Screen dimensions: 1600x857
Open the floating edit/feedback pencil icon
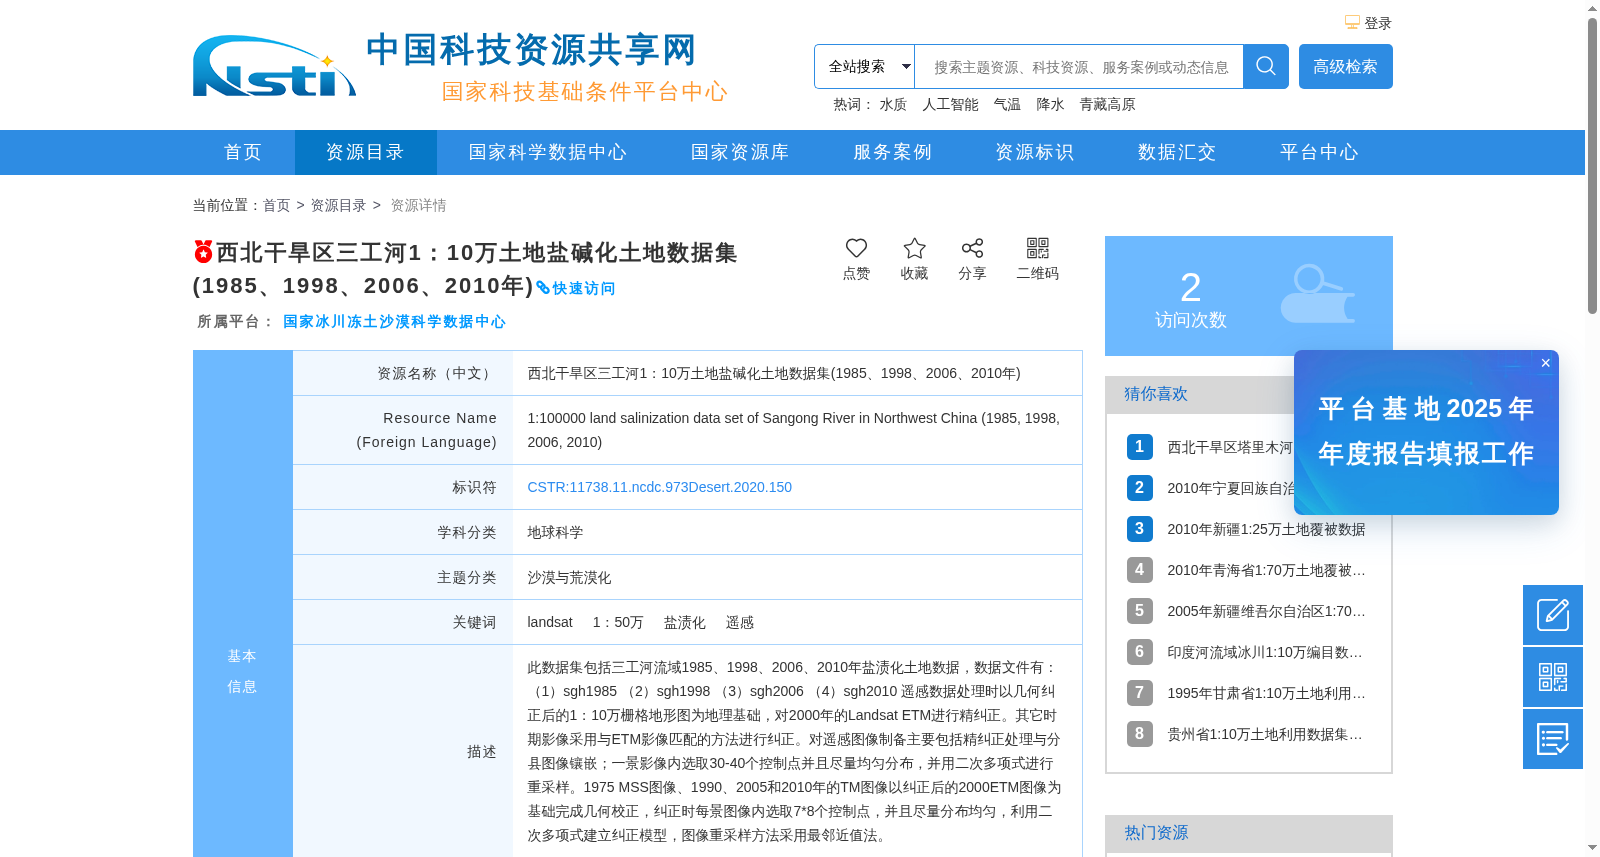coord(1553,615)
